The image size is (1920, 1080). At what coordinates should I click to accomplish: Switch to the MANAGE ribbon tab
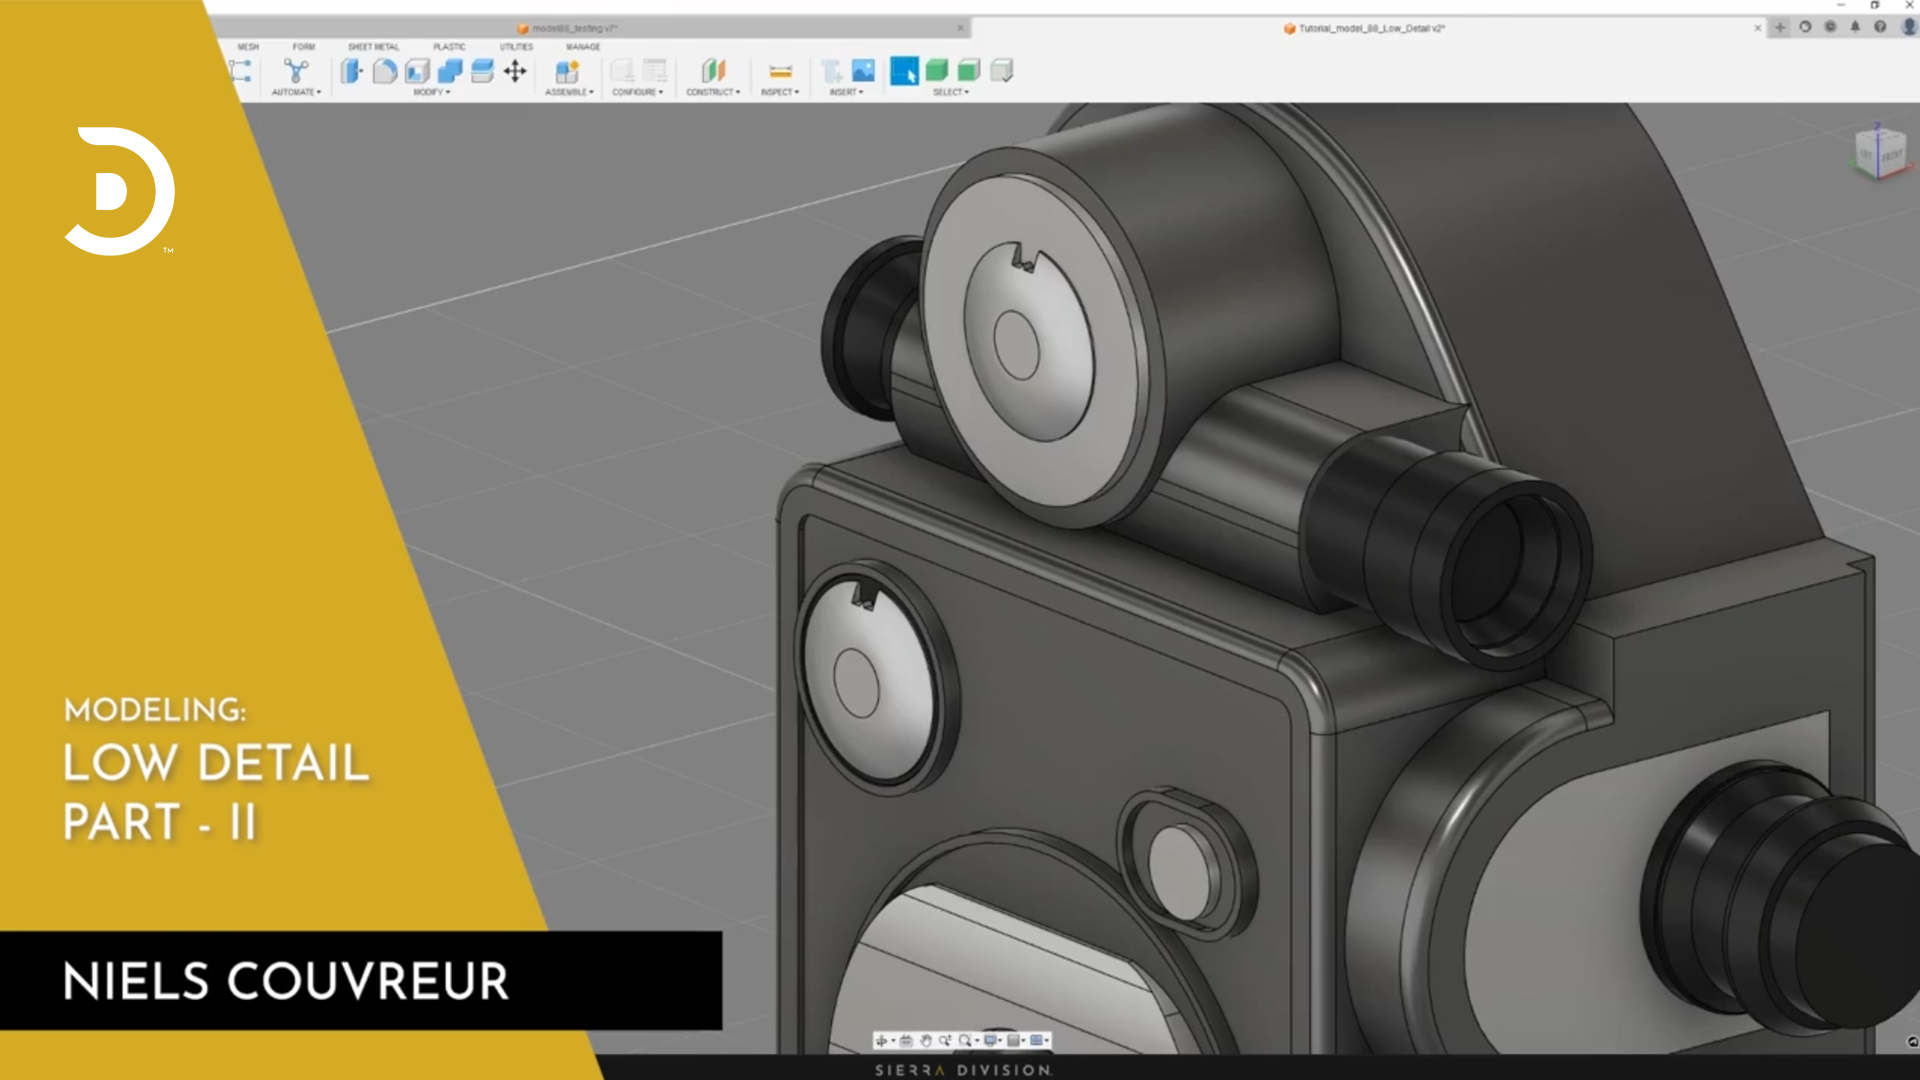583,47
